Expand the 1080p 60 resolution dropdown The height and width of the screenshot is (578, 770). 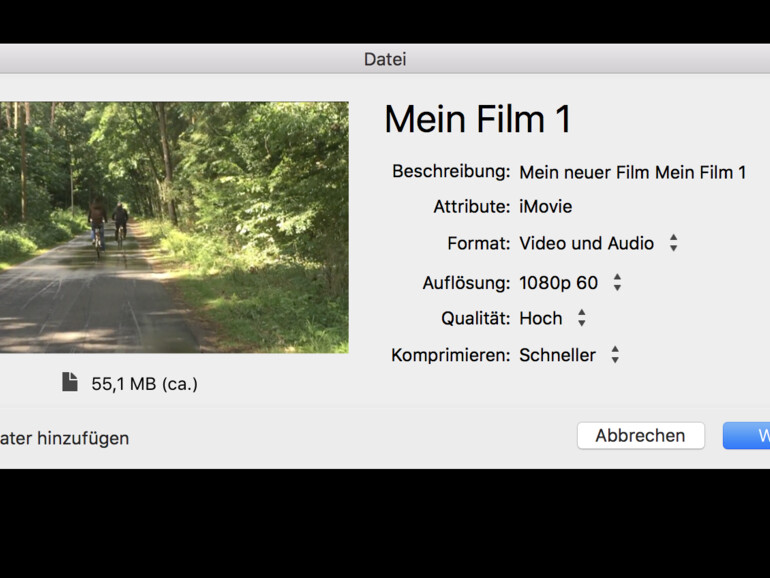click(558, 283)
